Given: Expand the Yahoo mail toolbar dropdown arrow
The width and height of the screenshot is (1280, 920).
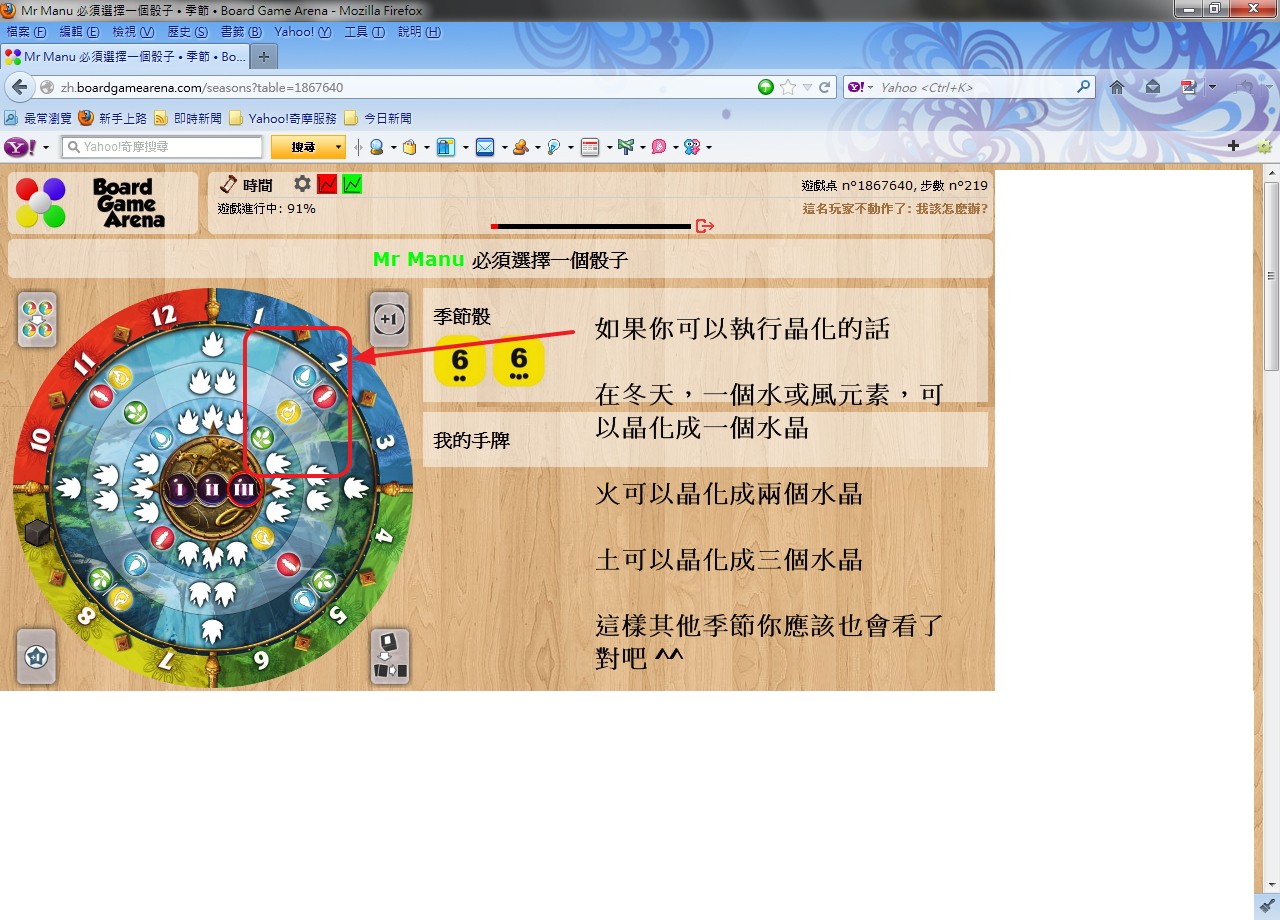Looking at the screenshot, I should click(503, 148).
